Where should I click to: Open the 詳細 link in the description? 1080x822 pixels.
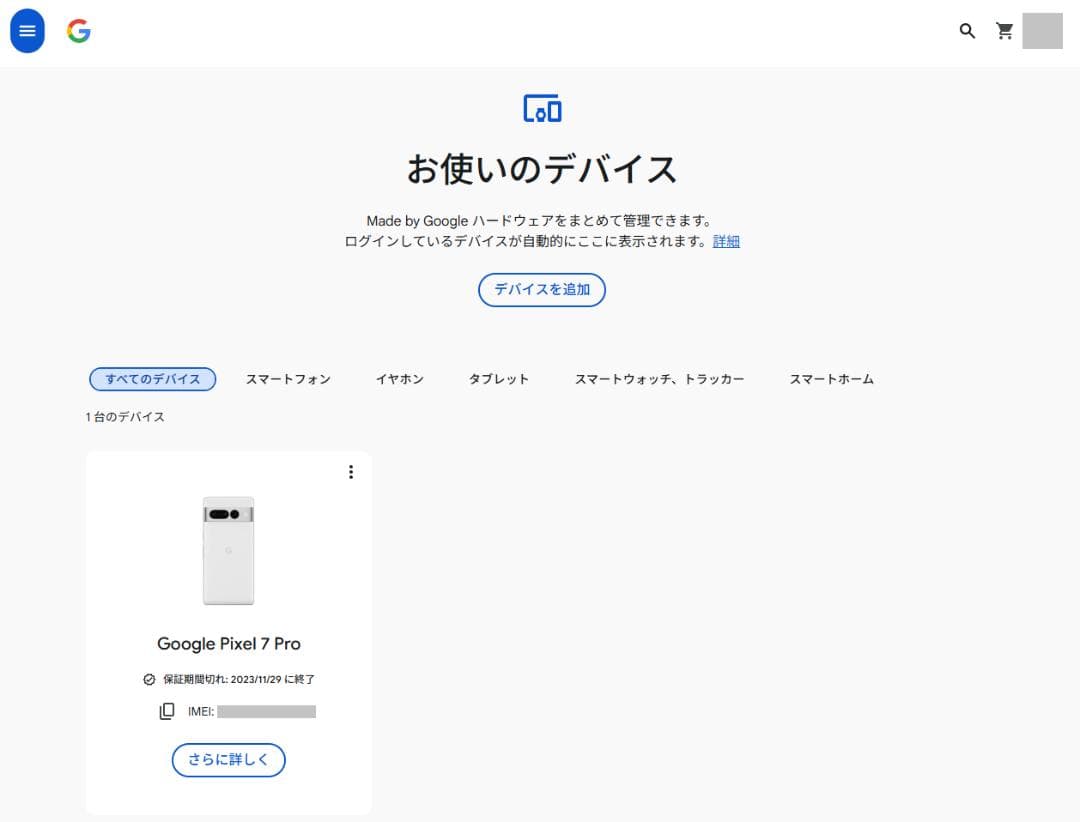pyautogui.click(x=725, y=241)
